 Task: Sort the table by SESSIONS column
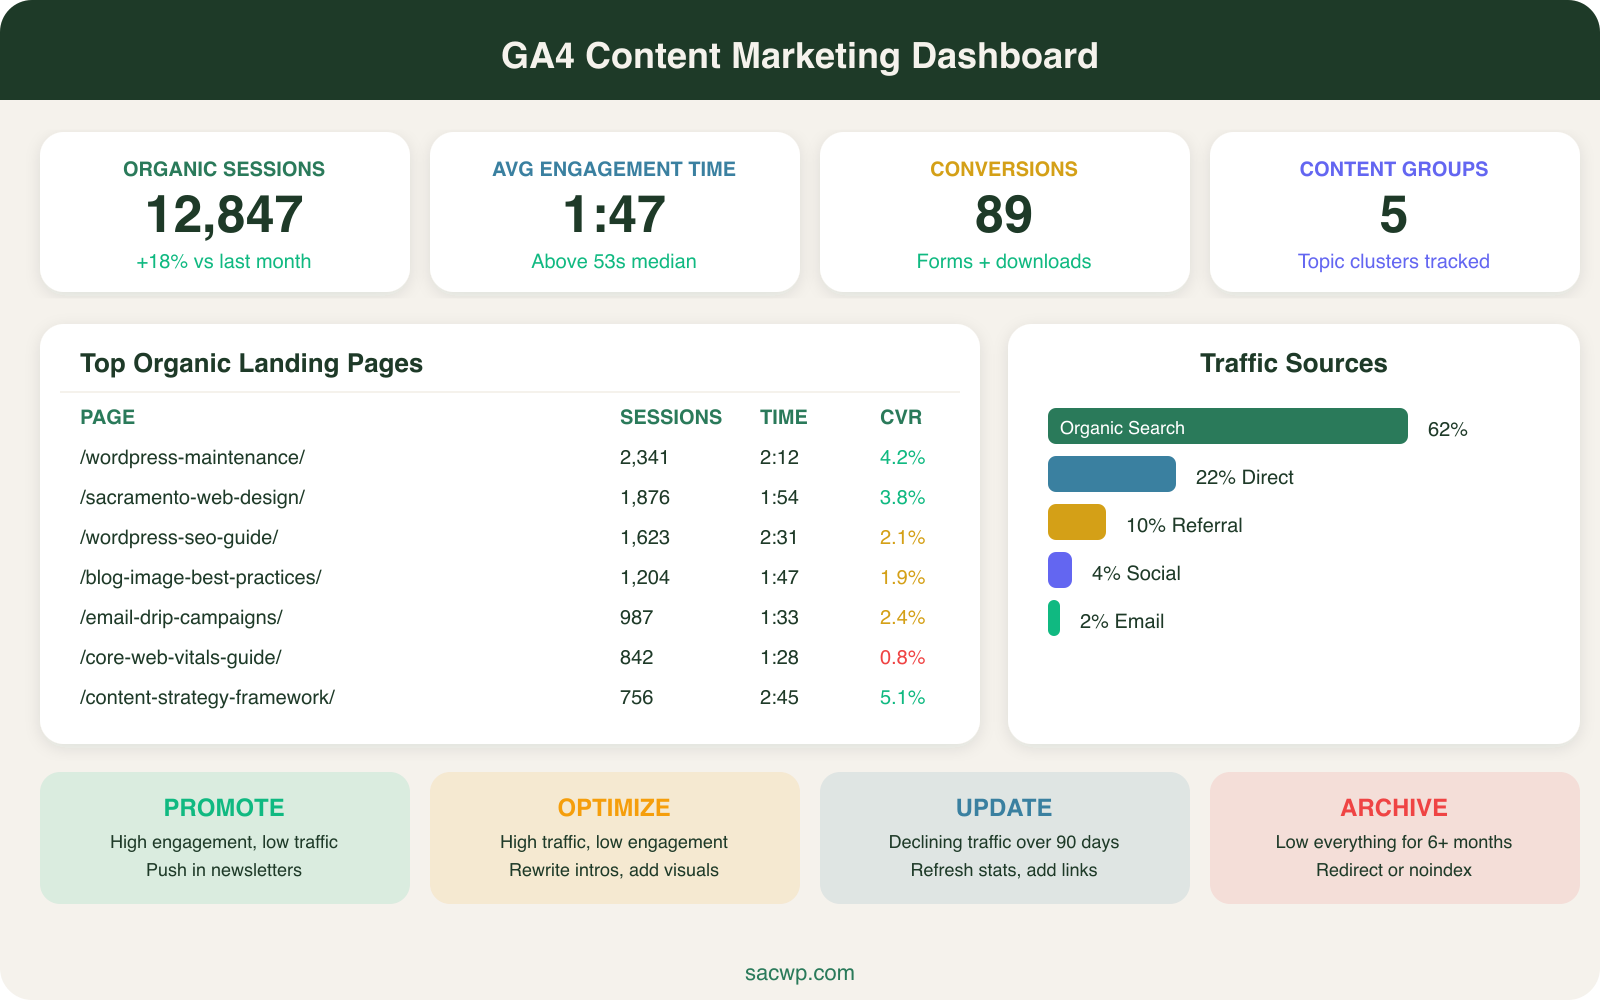click(671, 417)
